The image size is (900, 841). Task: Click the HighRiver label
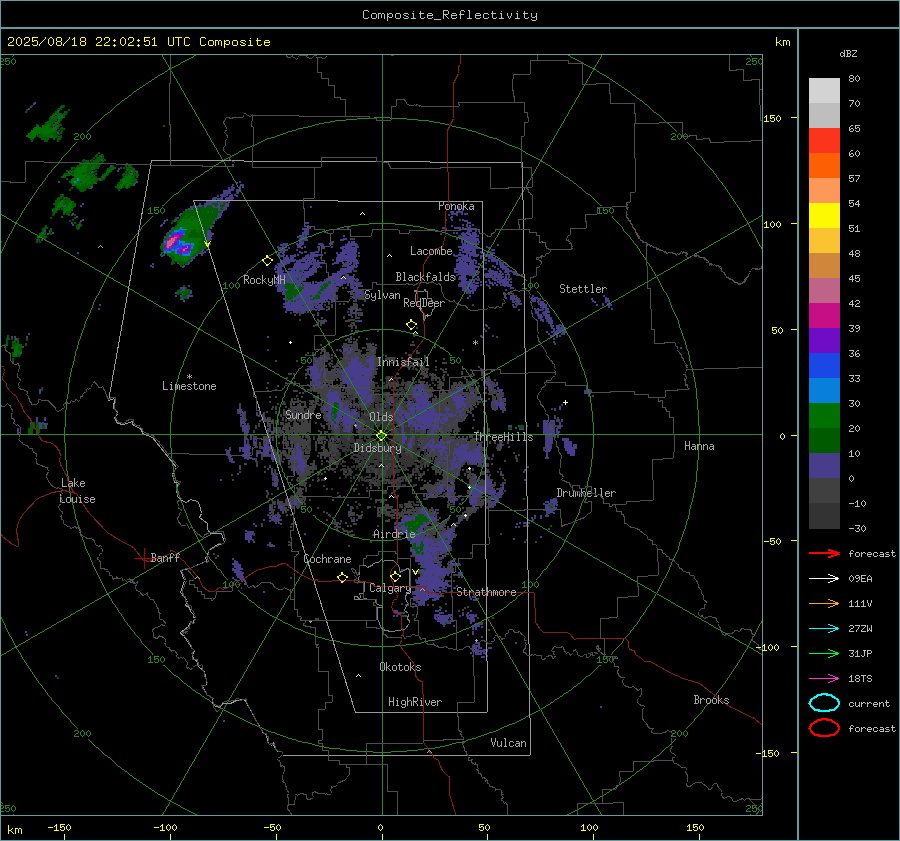[415, 702]
